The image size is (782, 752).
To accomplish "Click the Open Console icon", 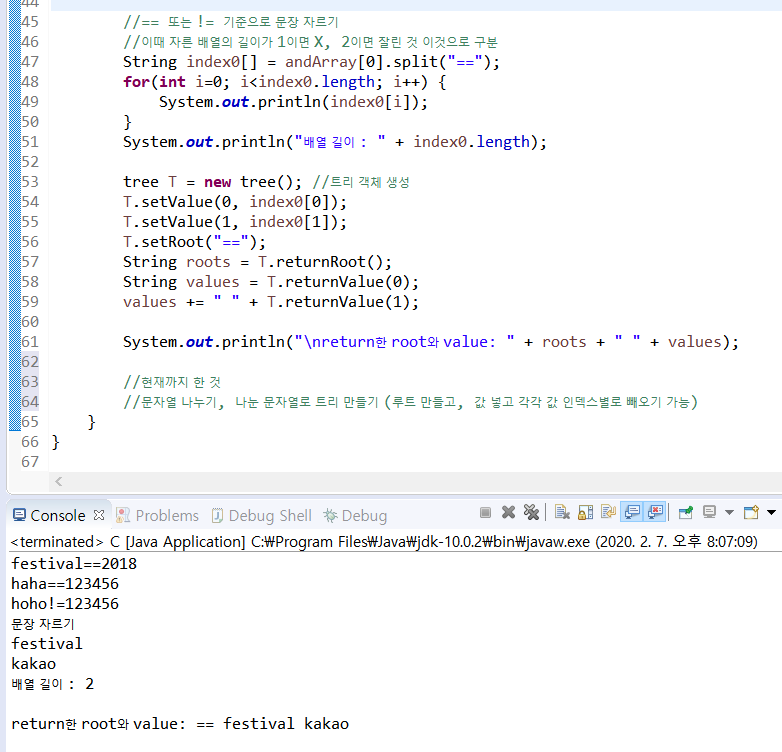I will pyautogui.click(x=751, y=513).
